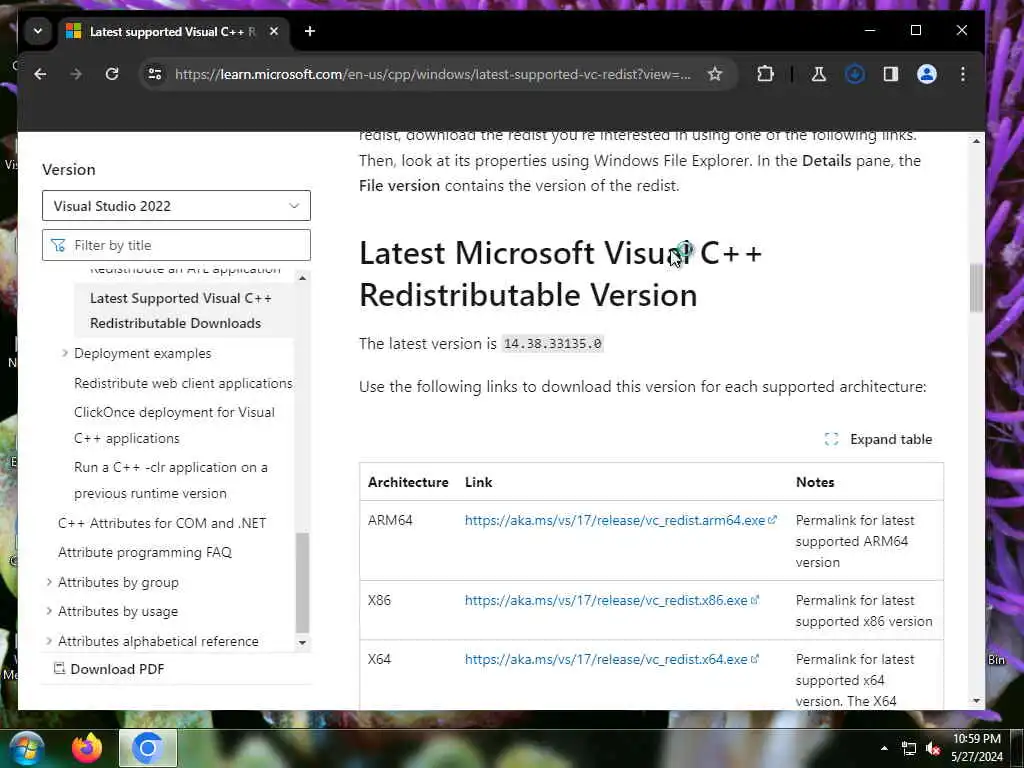Screen dimensions: 1024x768
Task: Open C++ Attributes for COM and .NET
Action: click(162, 523)
